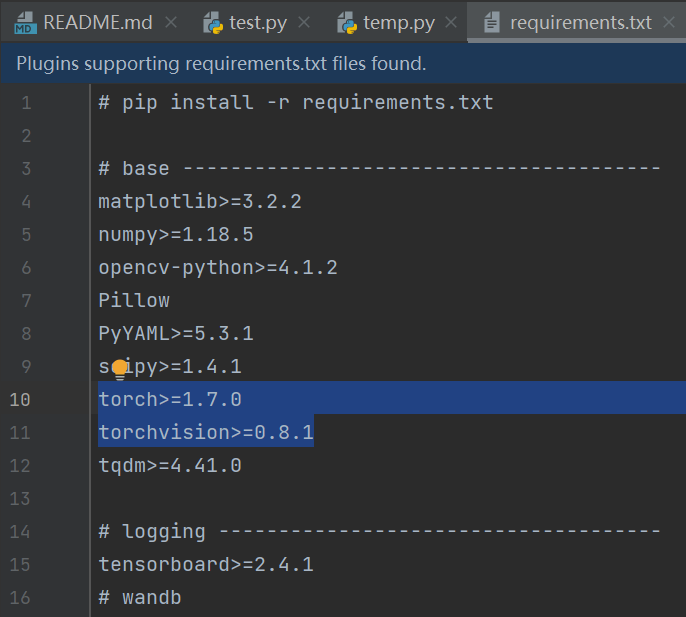Image resolution: width=686 pixels, height=617 pixels.
Task: Click the version 1.4.1 on the scipy line
Action: pyautogui.click(x=212, y=367)
